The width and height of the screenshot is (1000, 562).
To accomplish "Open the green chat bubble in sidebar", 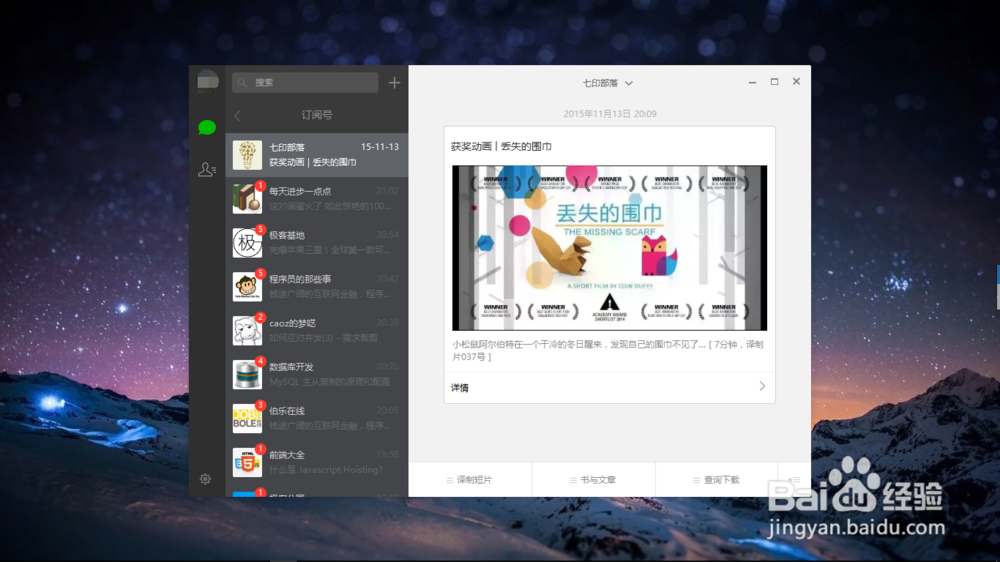I will pyautogui.click(x=207, y=128).
